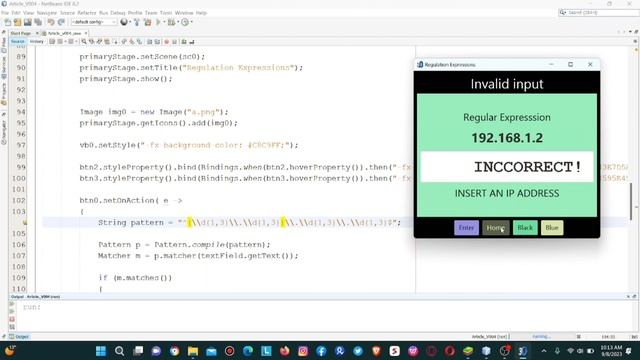Open Windows taskbar Search
The width and height of the screenshot is (640, 360).
pos(119,351)
